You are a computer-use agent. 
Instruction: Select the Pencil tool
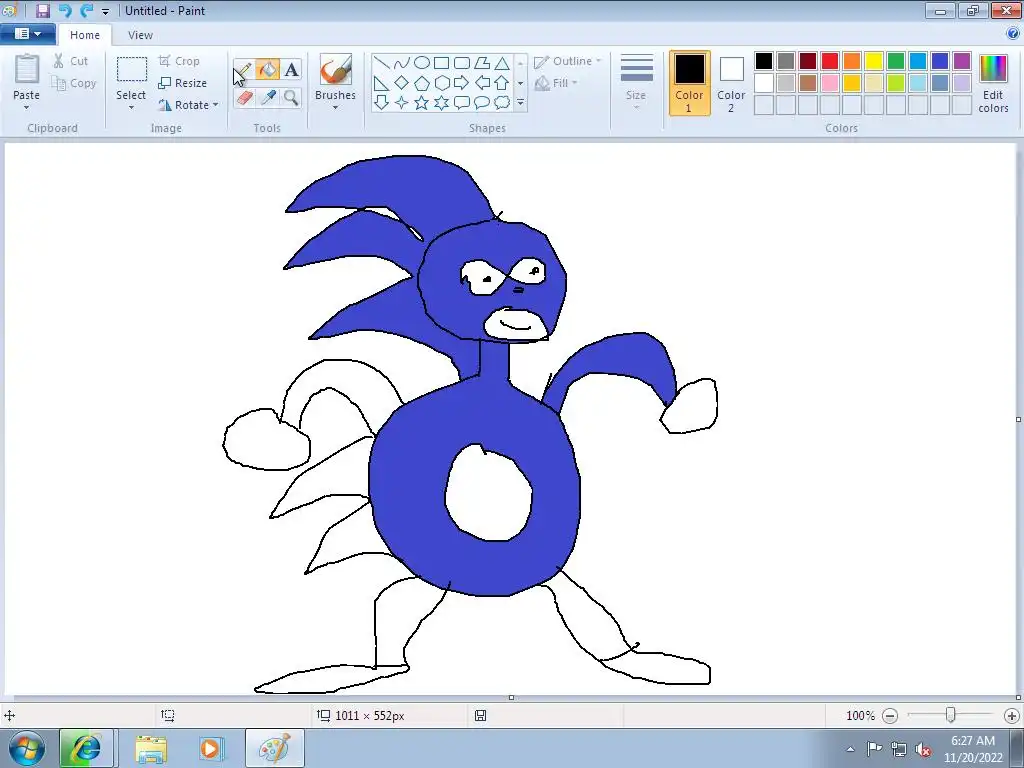(243, 70)
